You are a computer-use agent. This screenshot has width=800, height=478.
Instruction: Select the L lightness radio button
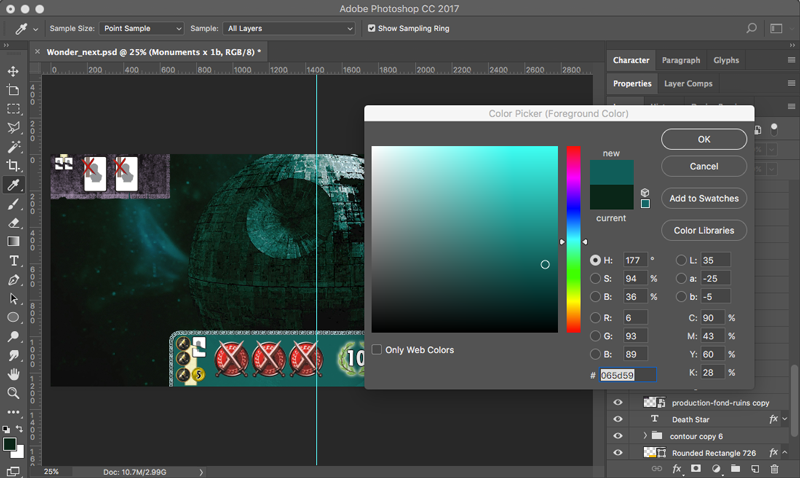click(681, 260)
